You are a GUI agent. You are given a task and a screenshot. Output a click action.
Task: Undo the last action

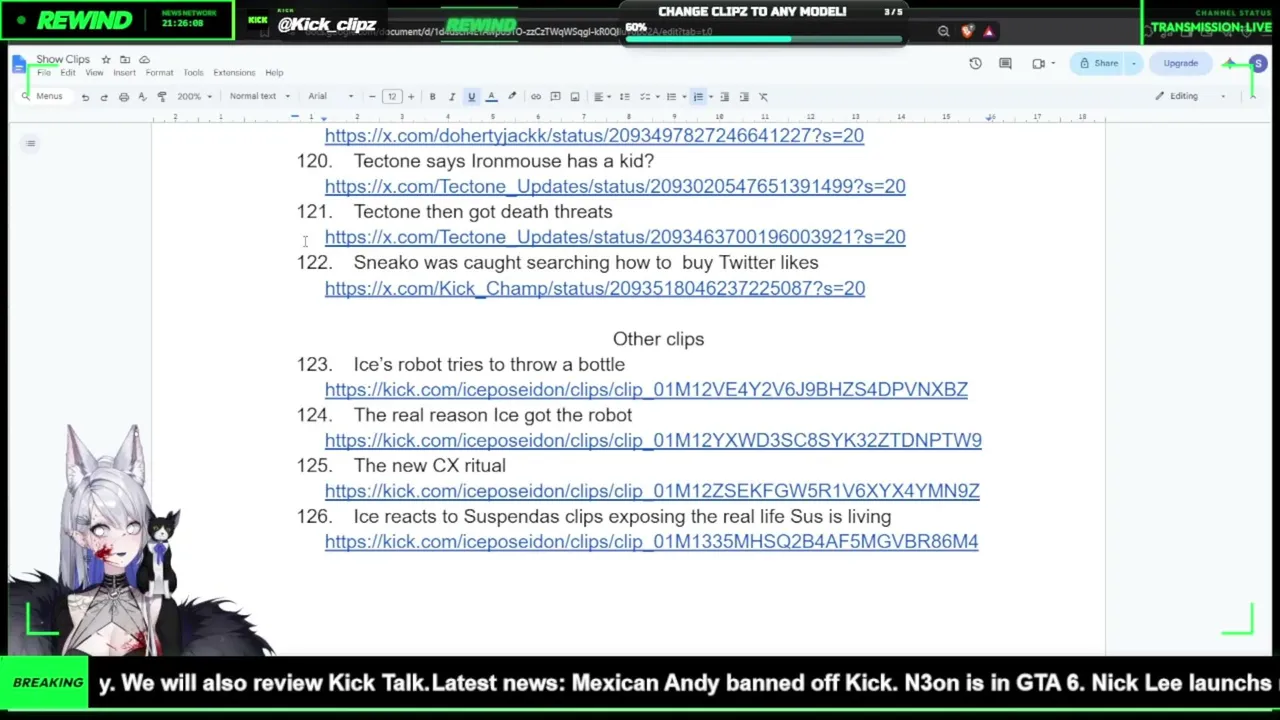coord(85,97)
